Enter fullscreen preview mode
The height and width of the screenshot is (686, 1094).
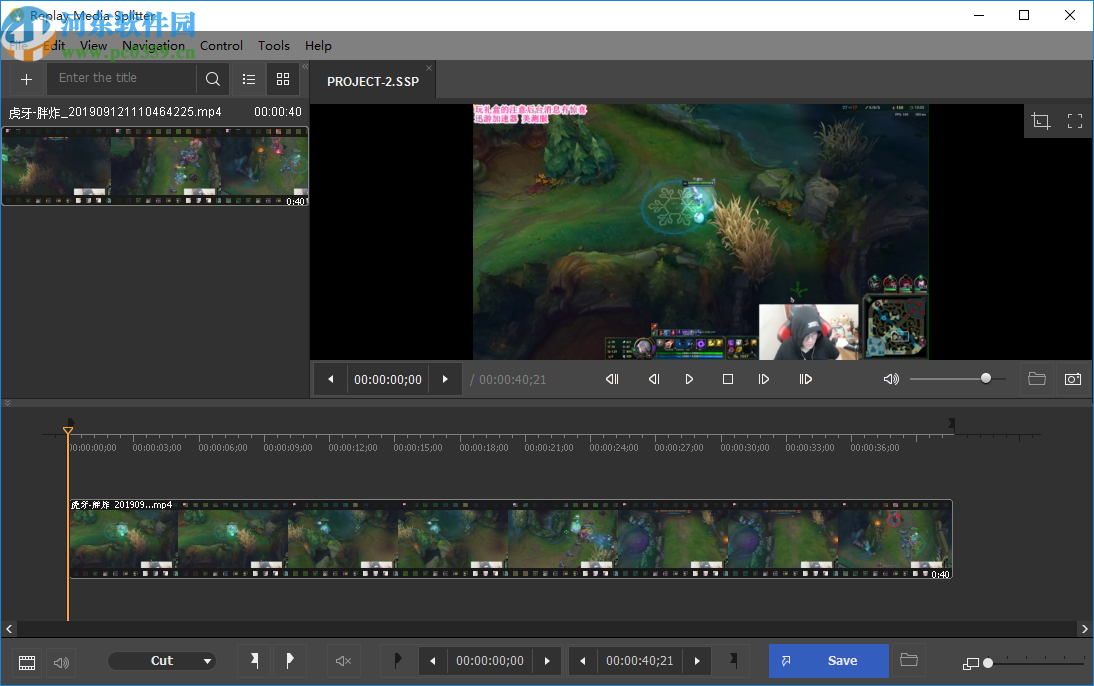(x=1075, y=121)
